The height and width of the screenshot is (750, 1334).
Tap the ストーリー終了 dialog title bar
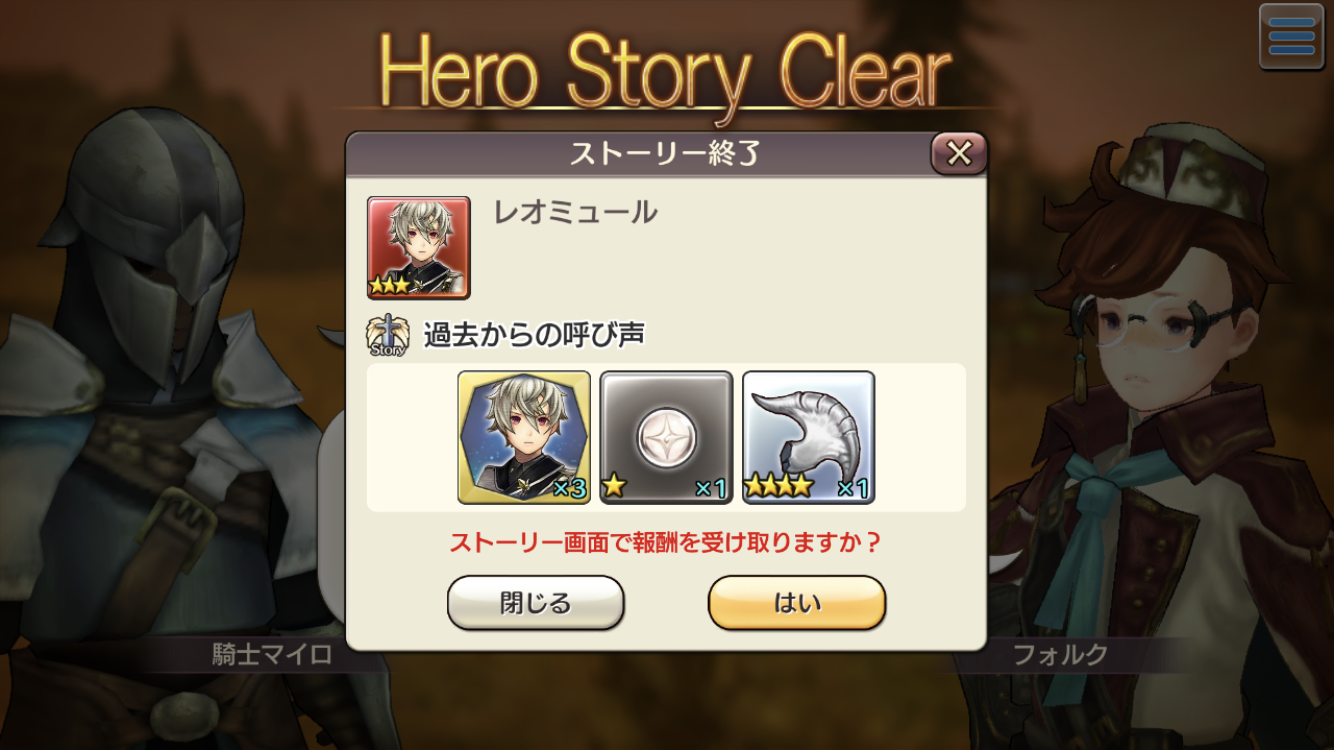(666, 153)
